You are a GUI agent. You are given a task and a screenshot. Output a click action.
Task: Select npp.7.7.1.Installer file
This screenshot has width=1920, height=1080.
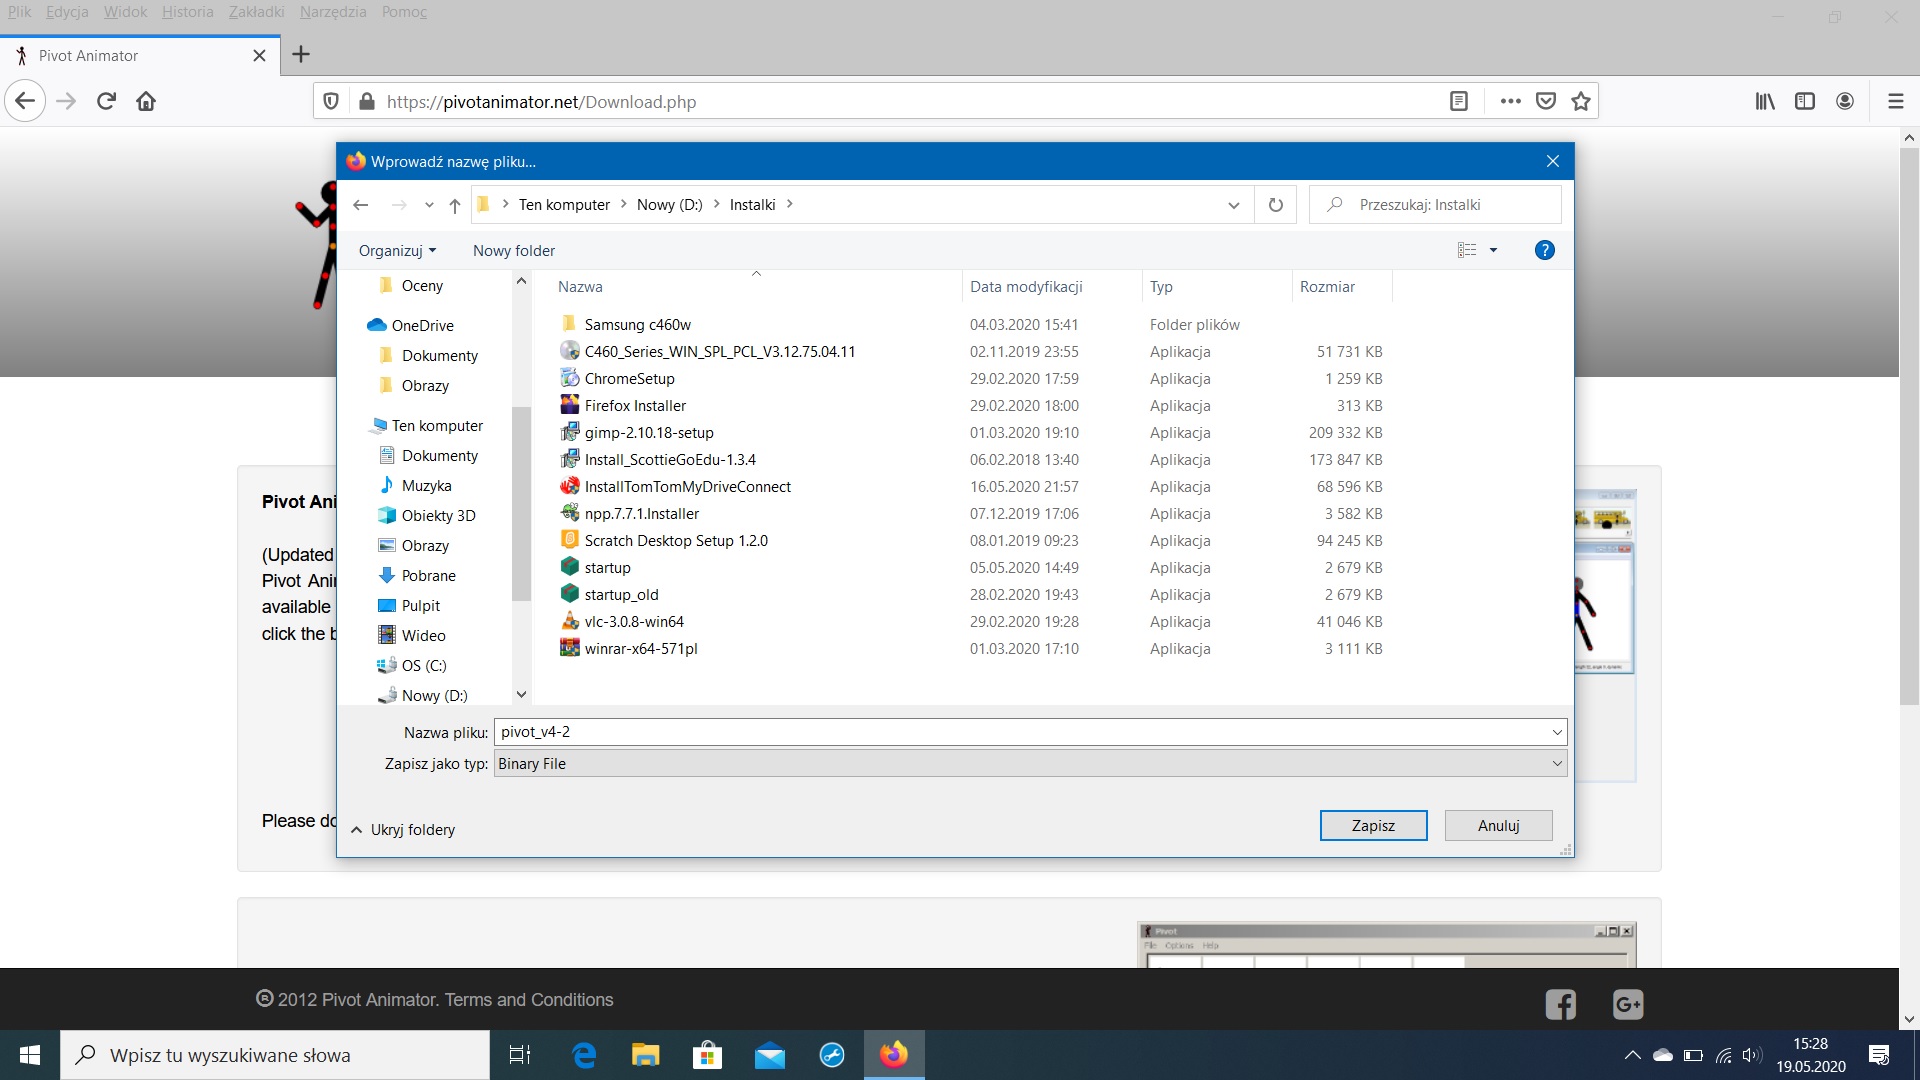(642, 514)
